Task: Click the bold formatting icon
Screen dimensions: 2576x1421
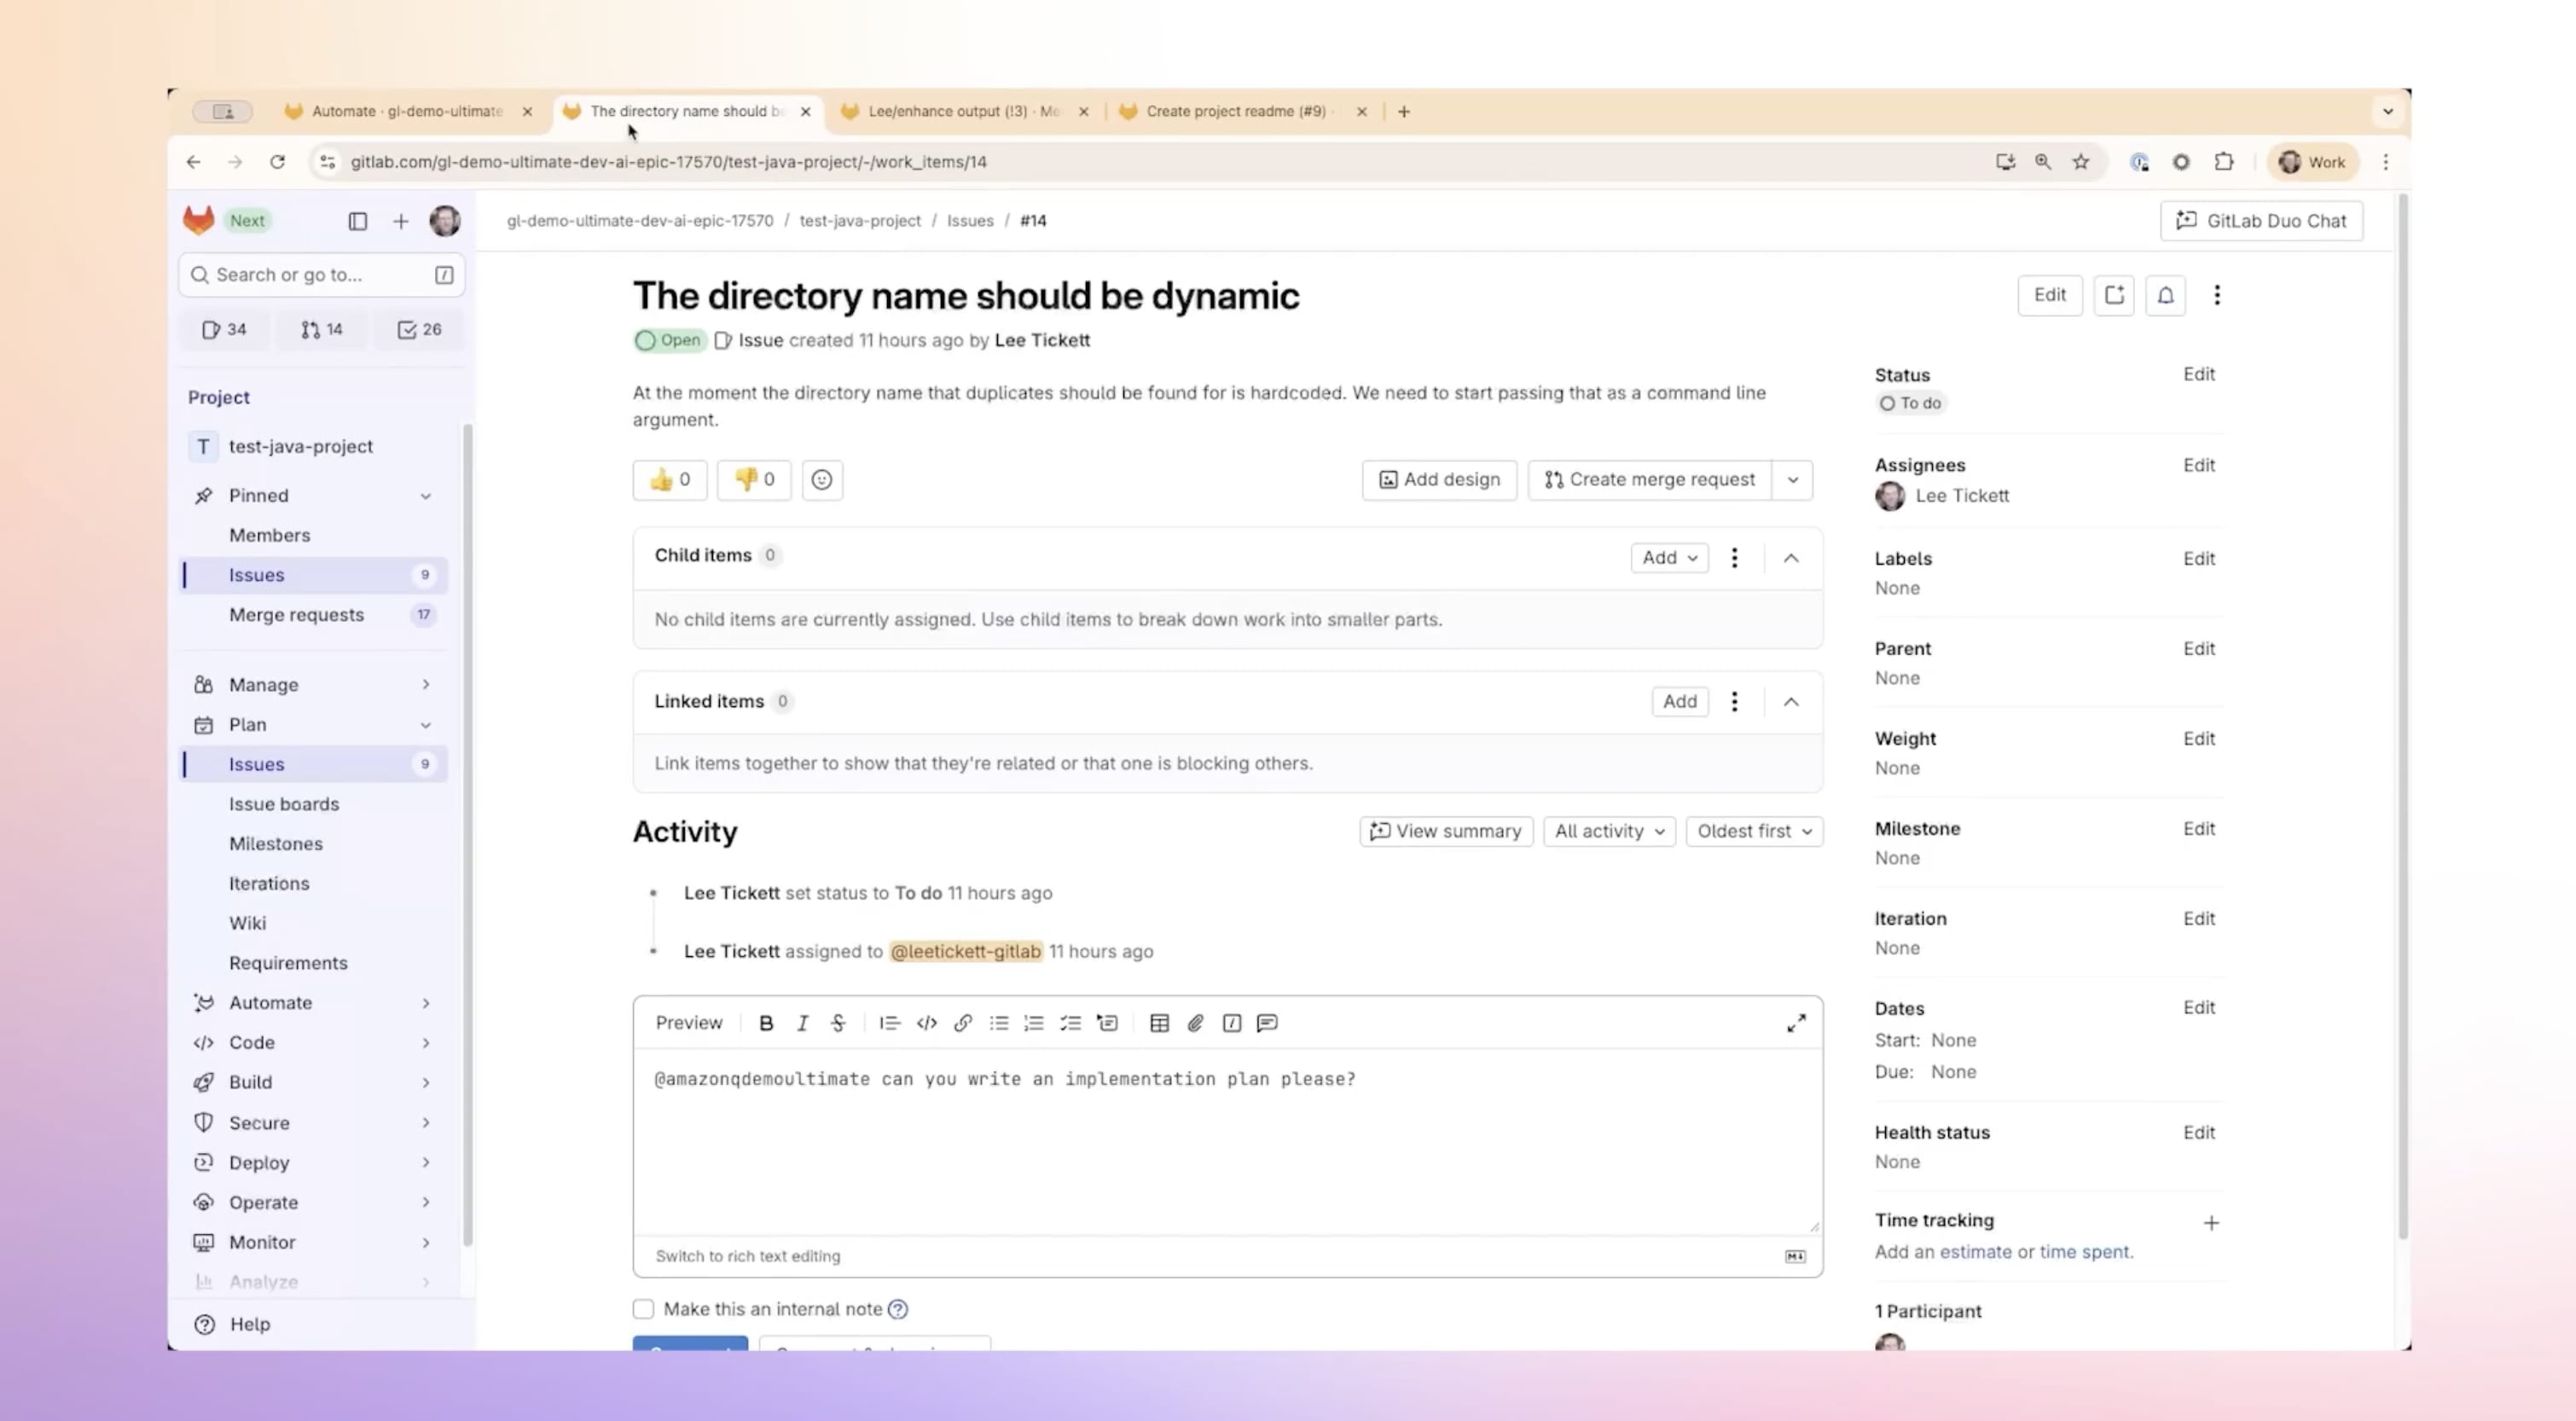Action: click(x=766, y=1023)
